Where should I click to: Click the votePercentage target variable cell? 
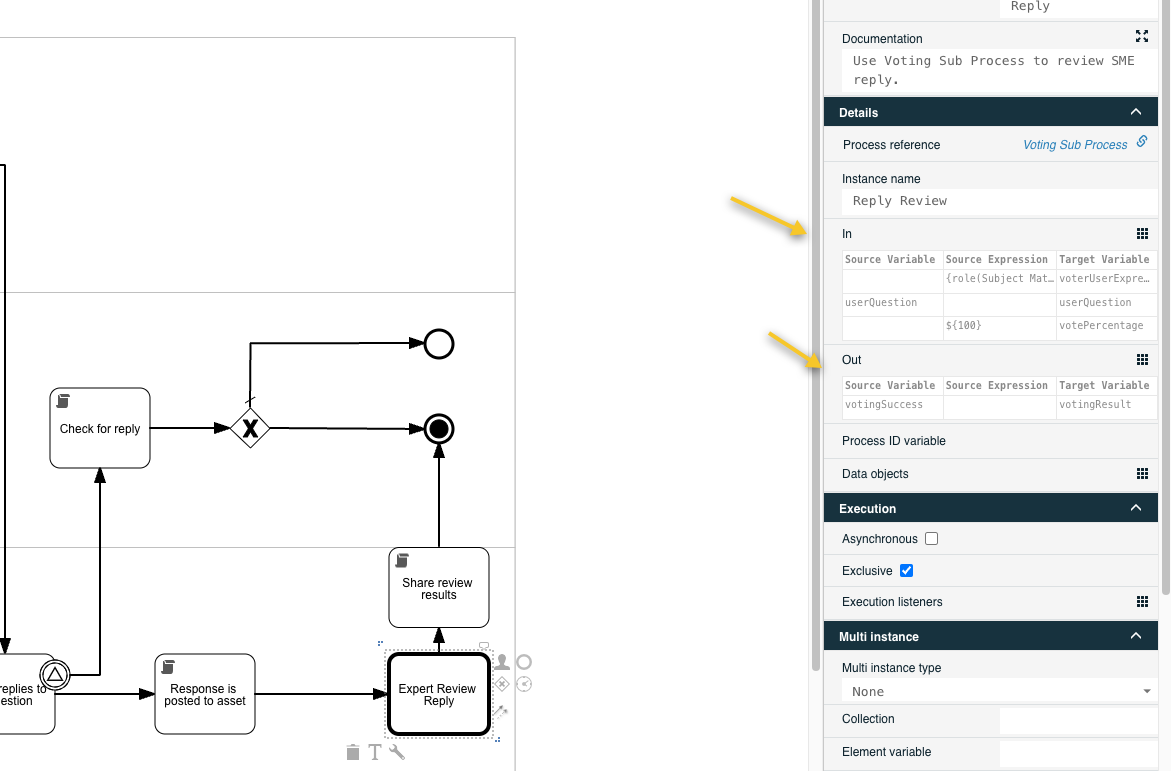click(1107, 326)
